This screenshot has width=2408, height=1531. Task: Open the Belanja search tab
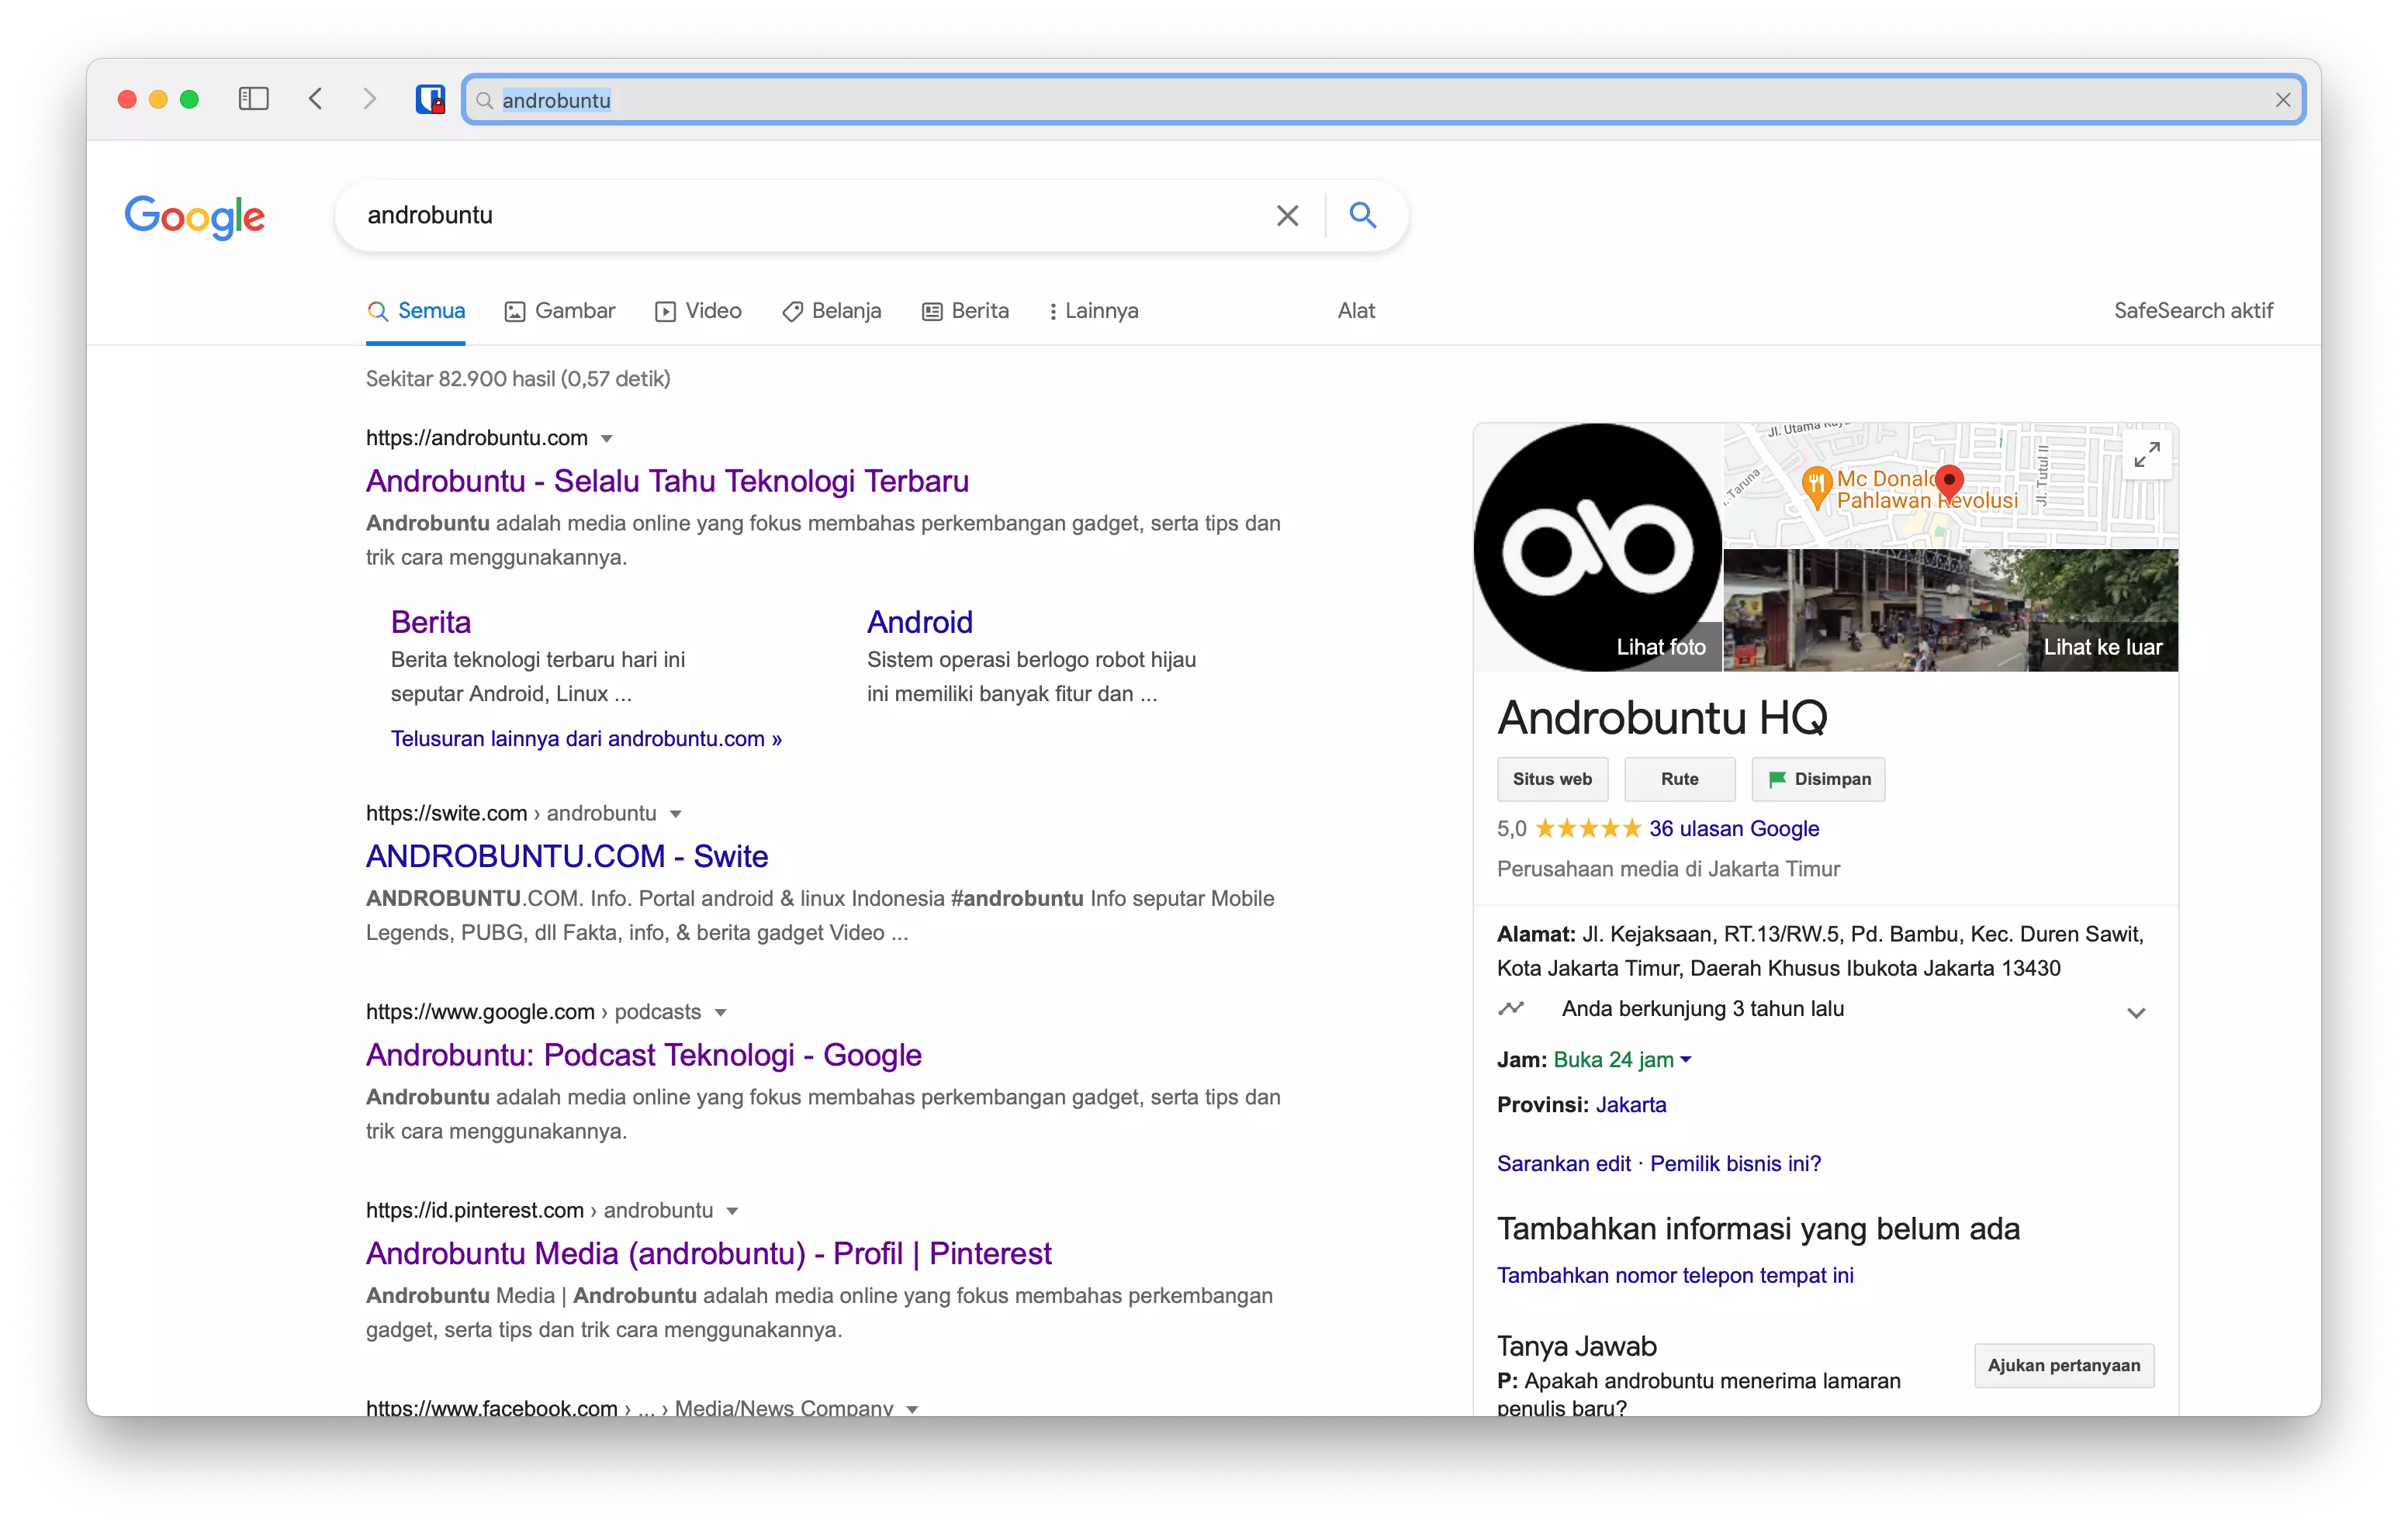click(x=832, y=311)
